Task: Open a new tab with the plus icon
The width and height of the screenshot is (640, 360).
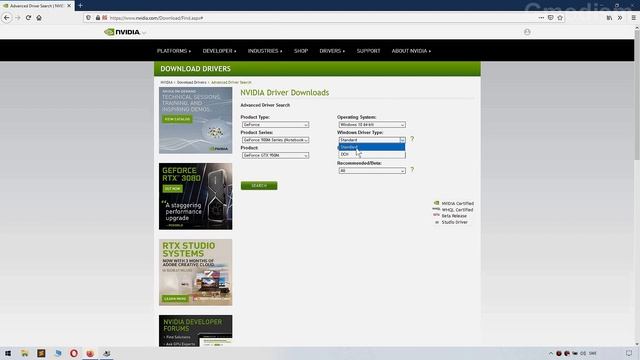Action: (x=80, y=5)
